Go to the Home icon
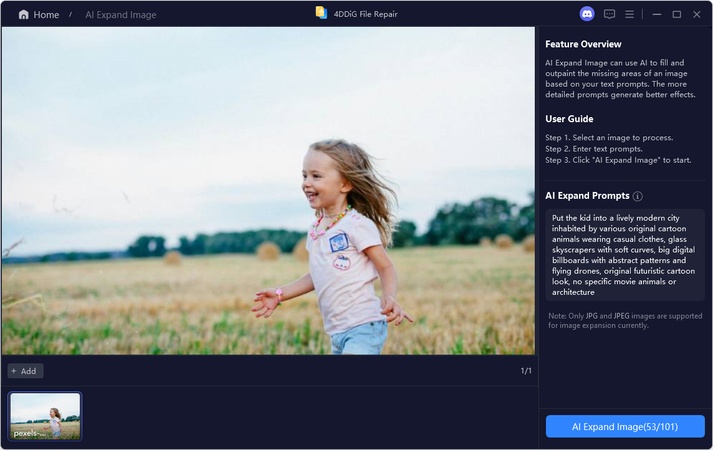Viewport: 713px width, 450px height. [23, 15]
